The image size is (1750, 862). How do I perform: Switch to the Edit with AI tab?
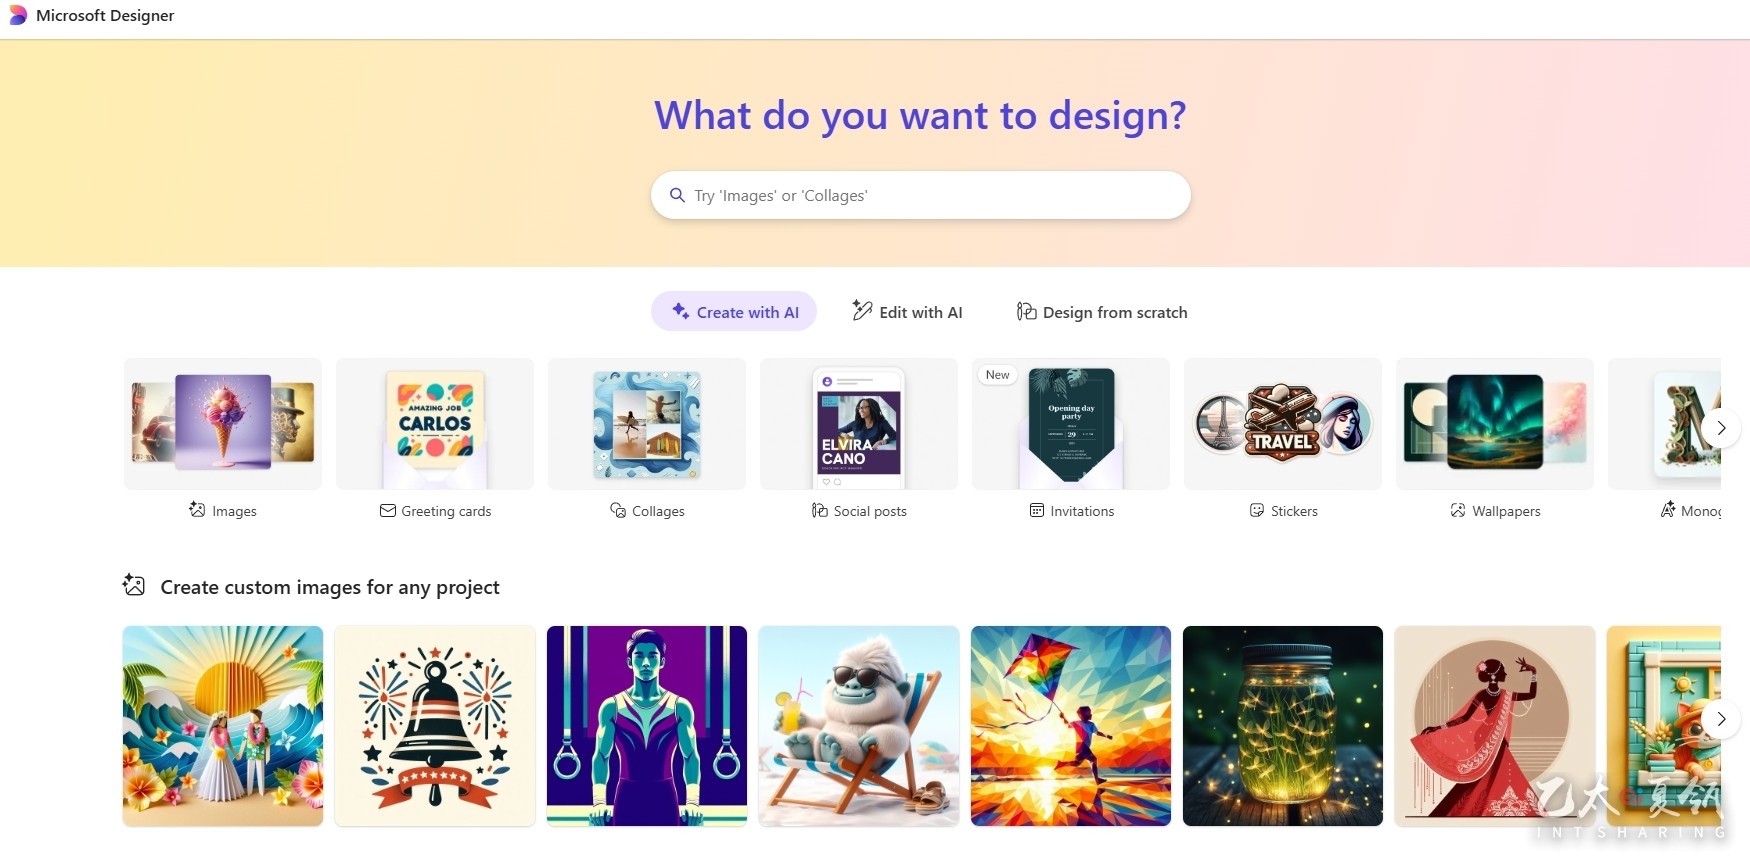pos(907,312)
